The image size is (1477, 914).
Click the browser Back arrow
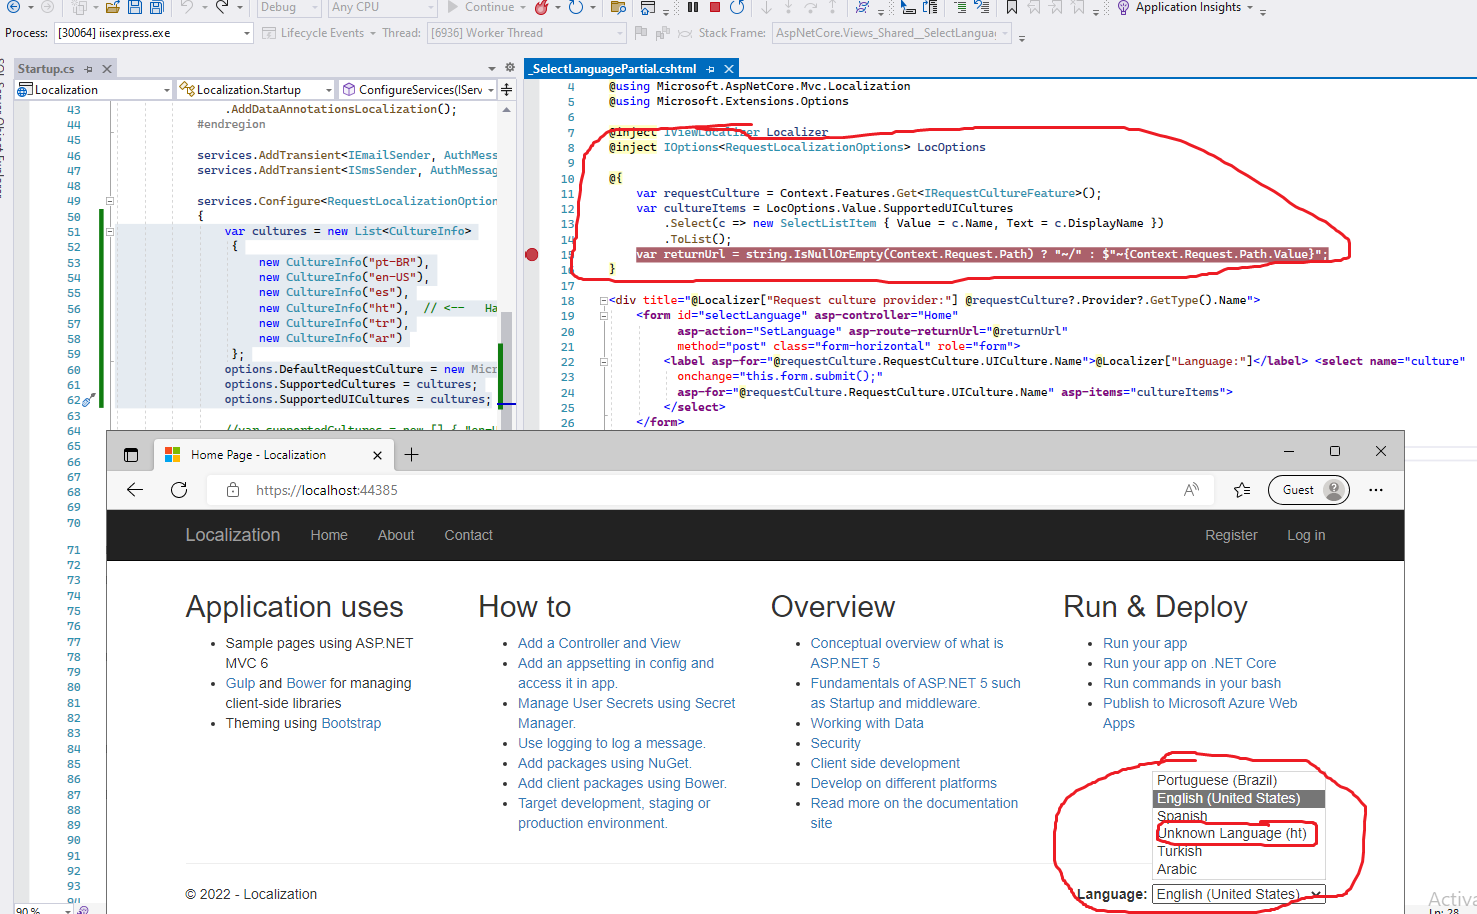tap(135, 490)
